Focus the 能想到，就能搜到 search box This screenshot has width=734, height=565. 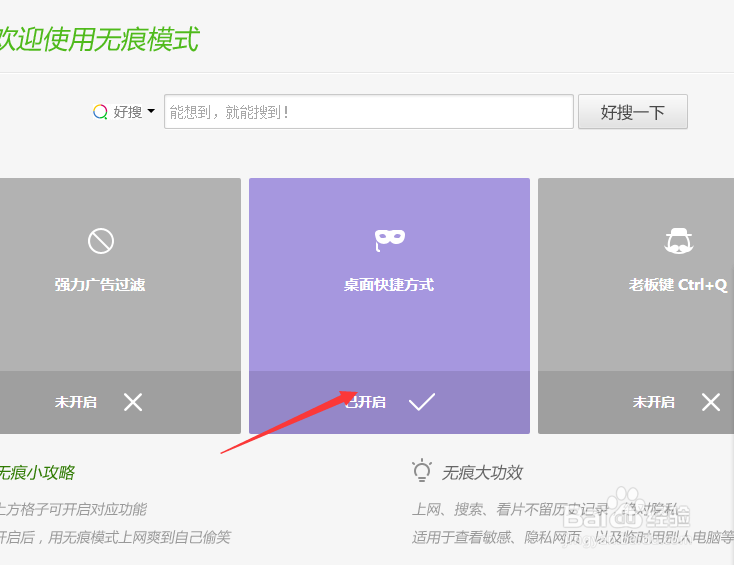pyautogui.click(x=368, y=111)
